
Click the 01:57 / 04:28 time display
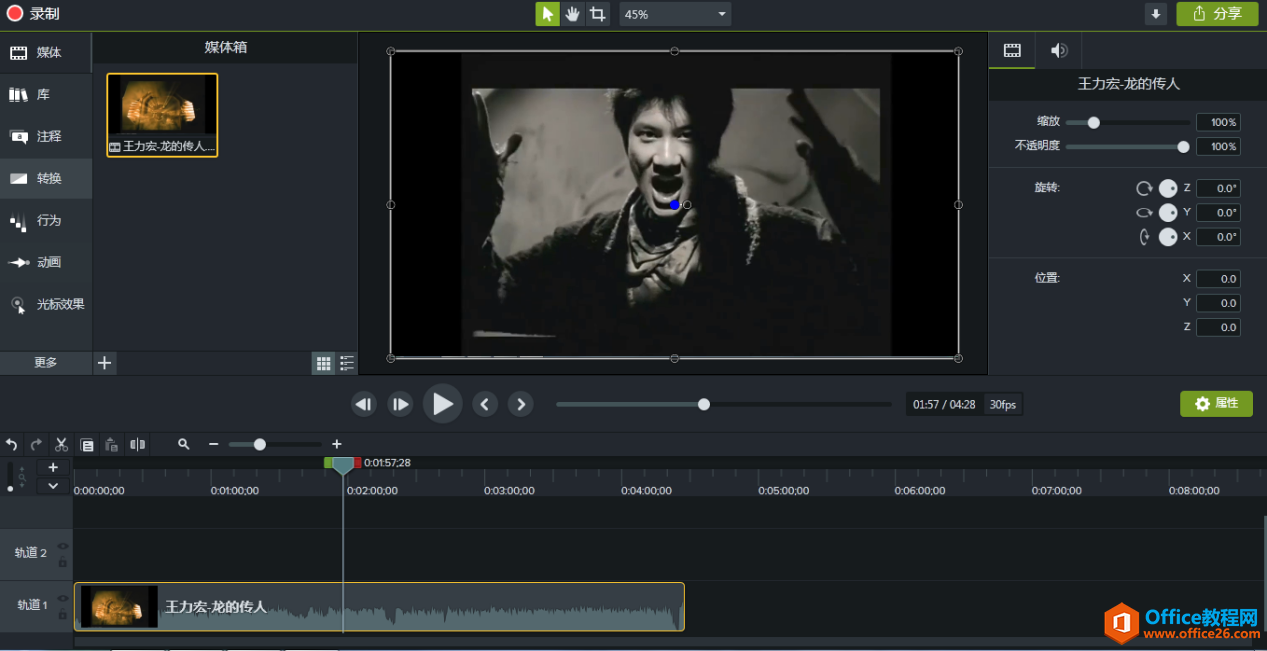point(944,405)
